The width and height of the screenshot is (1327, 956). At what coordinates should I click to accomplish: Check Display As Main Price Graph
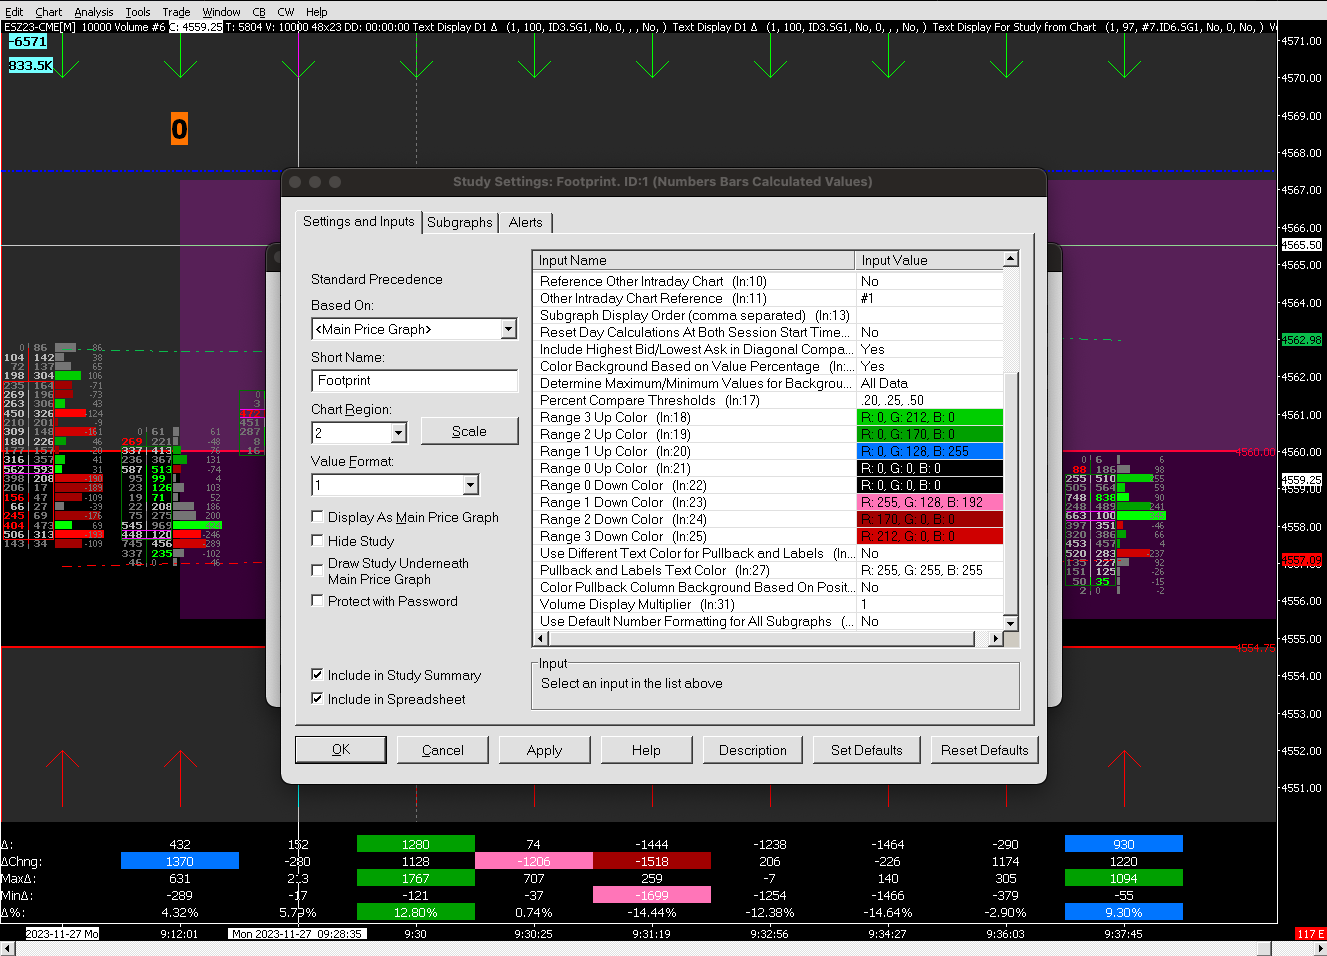coord(317,517)
